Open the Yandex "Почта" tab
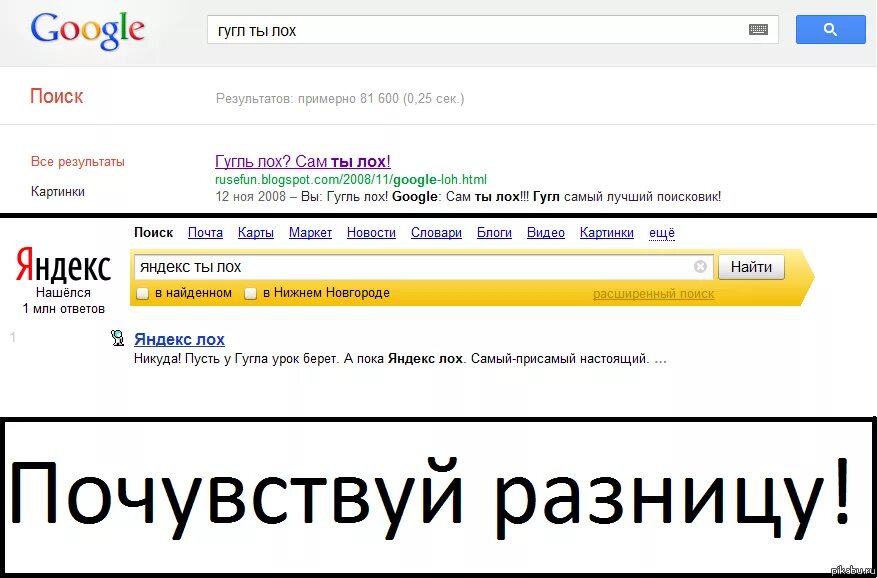877x578 pixels. coord(205,233)
